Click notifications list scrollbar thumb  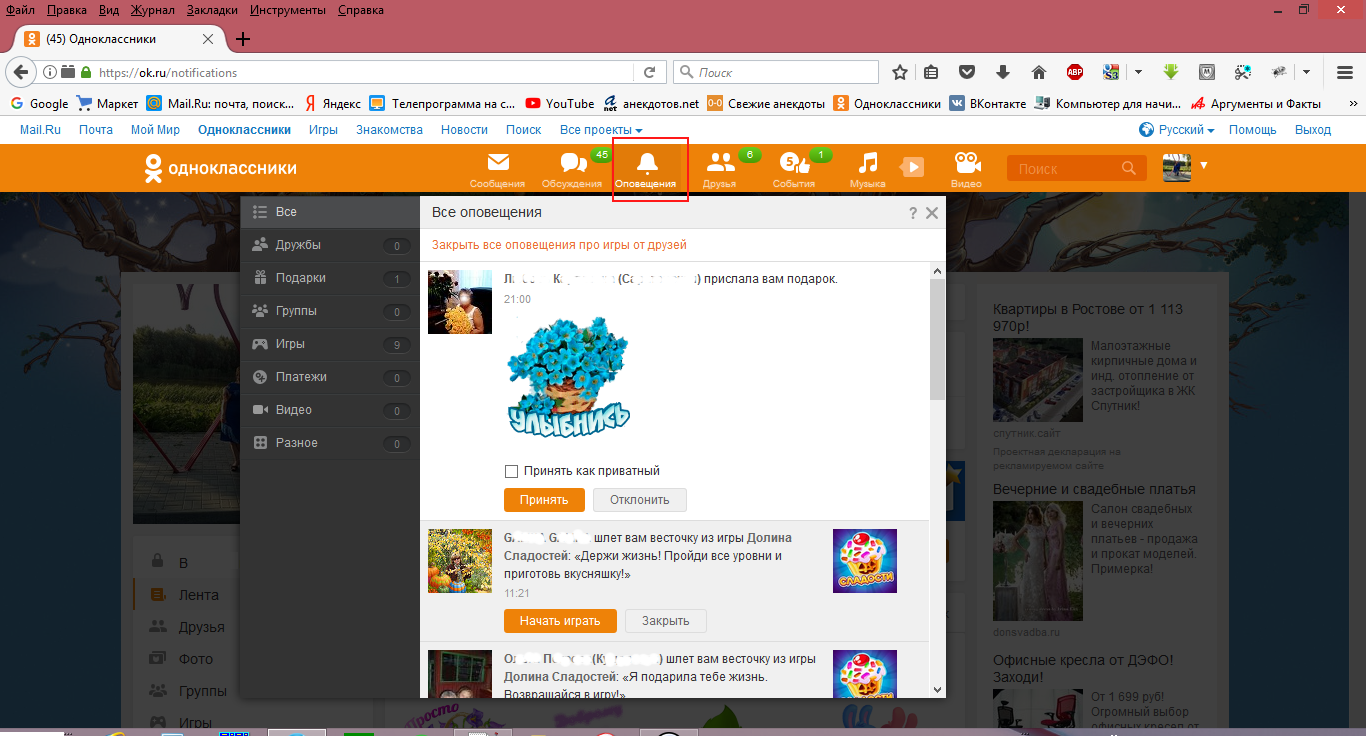click(x=937, y=340)
